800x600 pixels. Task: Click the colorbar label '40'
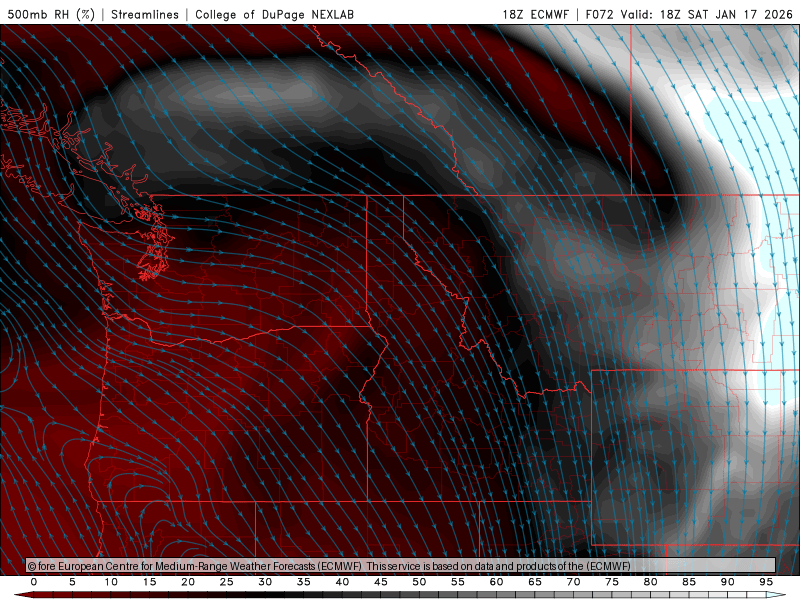(342, 582)
